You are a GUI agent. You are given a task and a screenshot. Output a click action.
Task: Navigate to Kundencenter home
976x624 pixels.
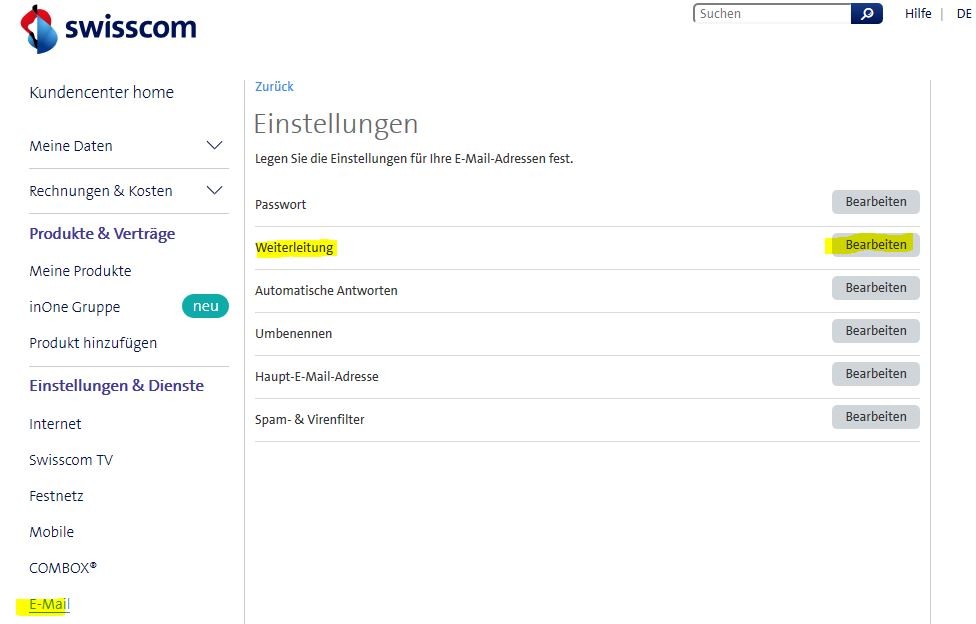coord(101,92)
